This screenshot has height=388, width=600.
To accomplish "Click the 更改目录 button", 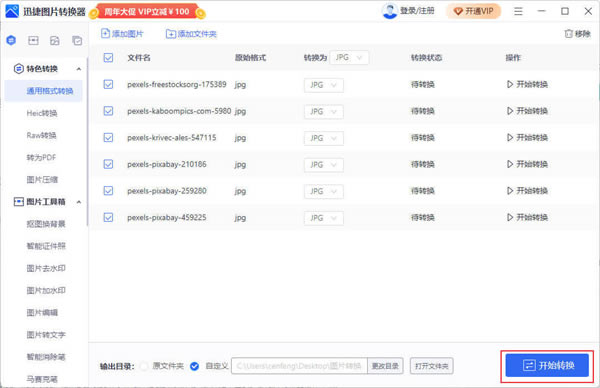I will click(385, 366).
